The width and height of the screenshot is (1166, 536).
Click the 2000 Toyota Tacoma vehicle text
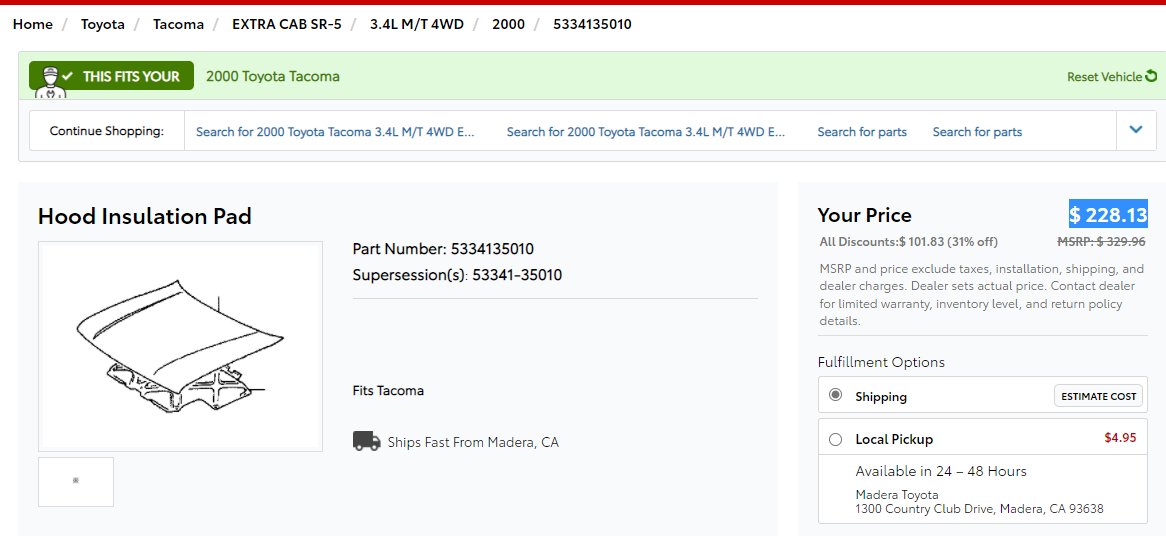coord(273,76)
